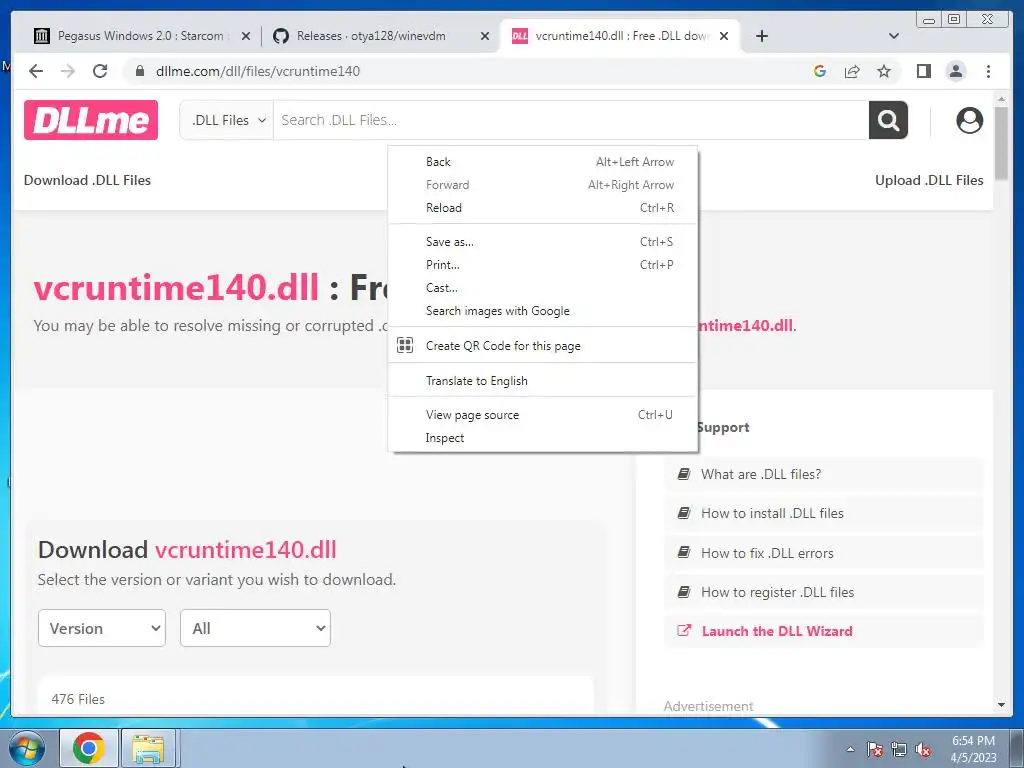Click the Google icon in the address bar

tap(820, 71)
